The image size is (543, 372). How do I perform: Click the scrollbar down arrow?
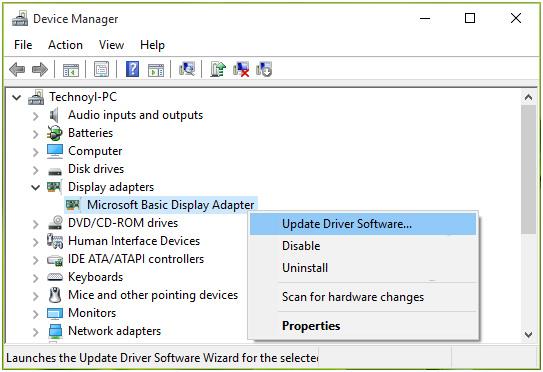pos(528,335)
